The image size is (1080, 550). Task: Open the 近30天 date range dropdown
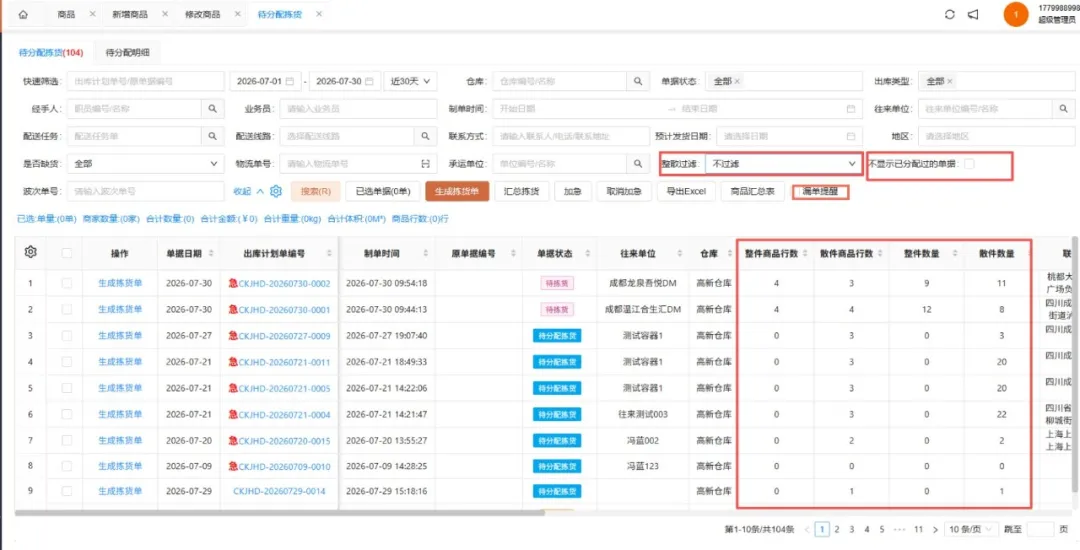tap(411, 81)
